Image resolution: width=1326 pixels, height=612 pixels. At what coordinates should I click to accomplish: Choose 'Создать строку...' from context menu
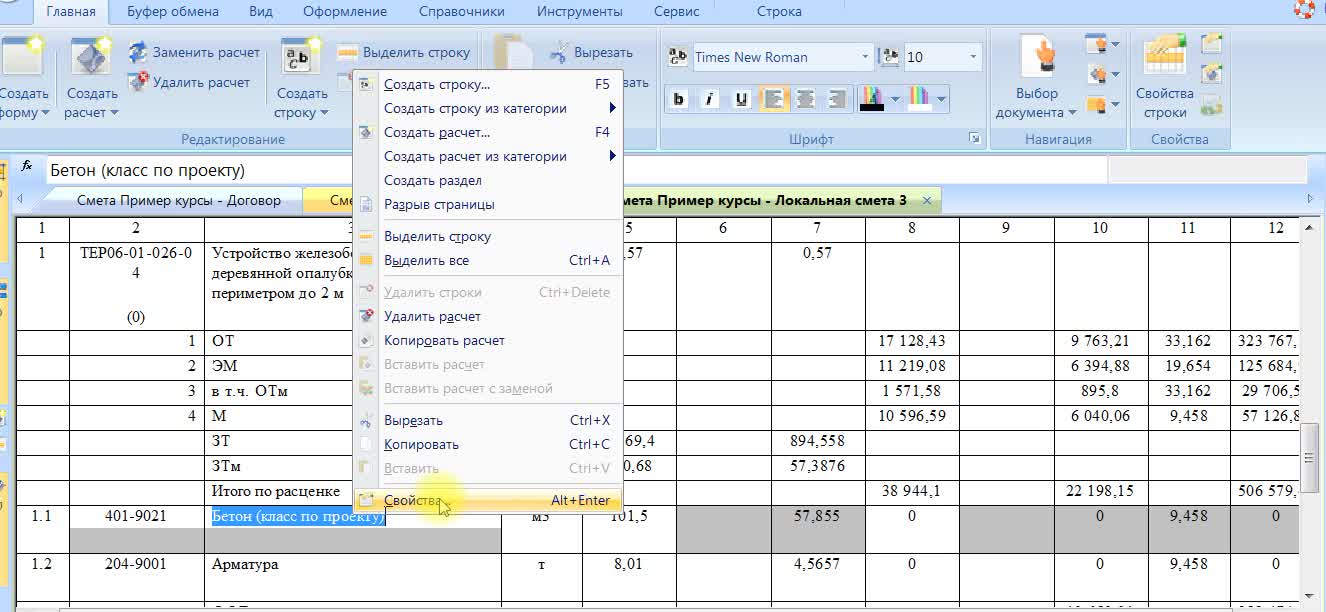(487, 84)
